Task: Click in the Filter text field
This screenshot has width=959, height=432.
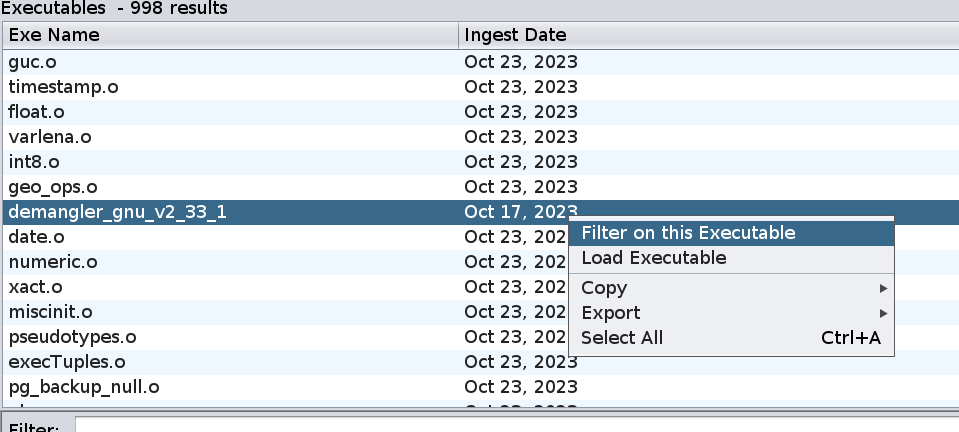Action: point(500,426)
